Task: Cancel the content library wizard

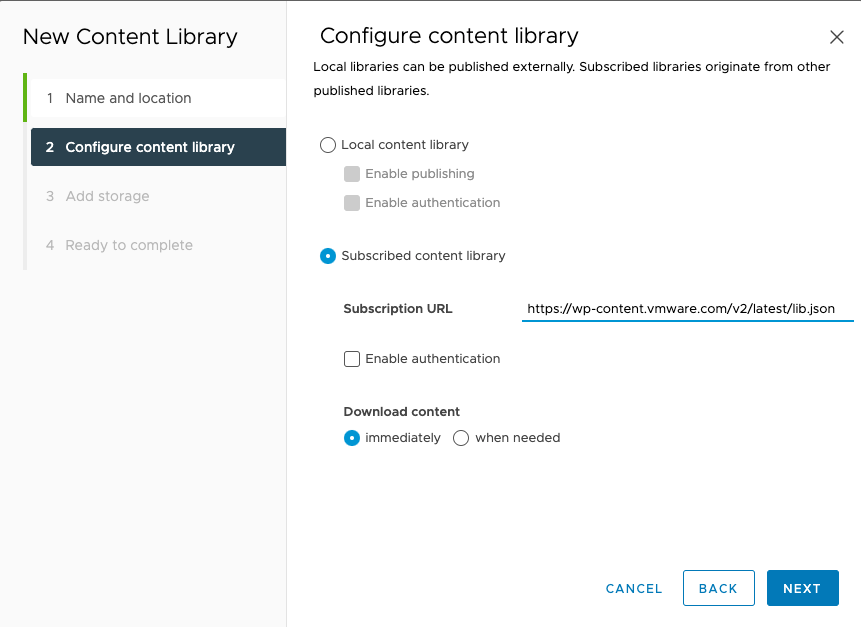Action: point(634,589)
